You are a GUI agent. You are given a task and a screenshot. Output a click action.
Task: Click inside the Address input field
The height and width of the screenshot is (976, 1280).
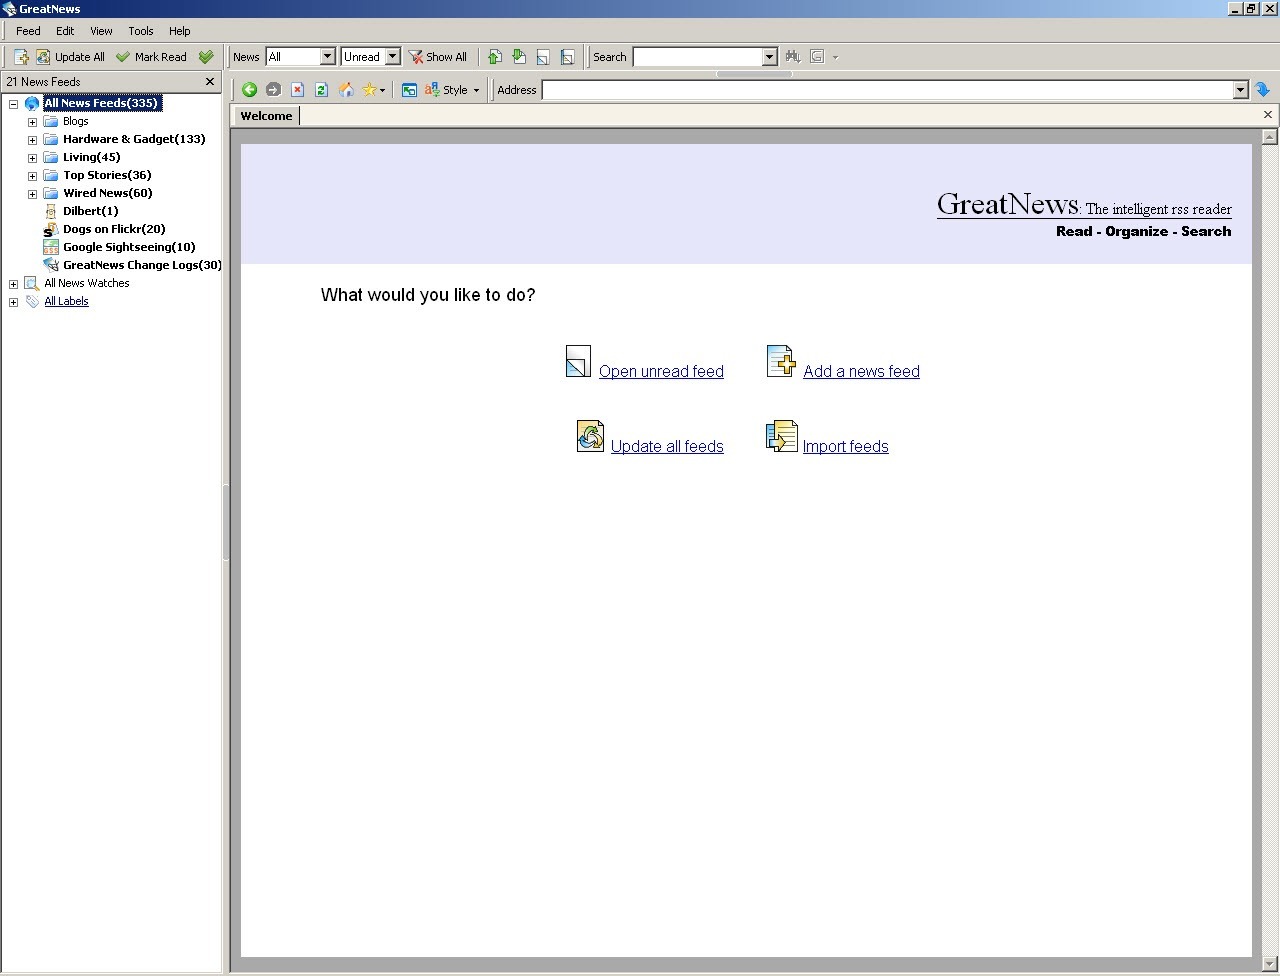pos(887,90)
